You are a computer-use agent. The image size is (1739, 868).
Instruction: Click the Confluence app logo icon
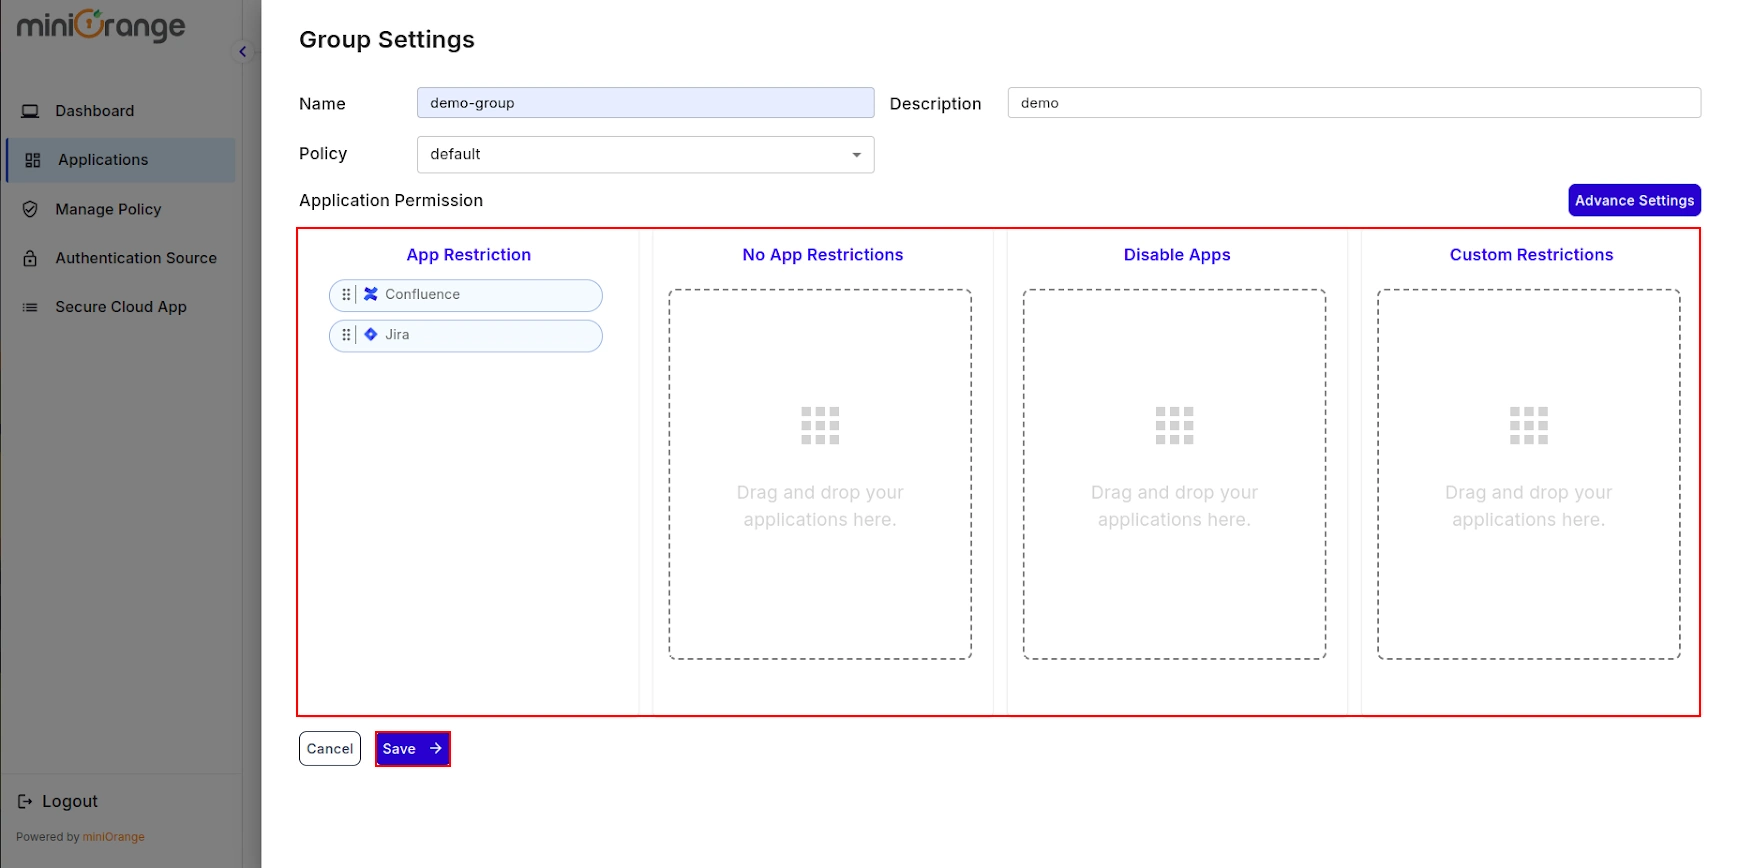click(371, 294)
